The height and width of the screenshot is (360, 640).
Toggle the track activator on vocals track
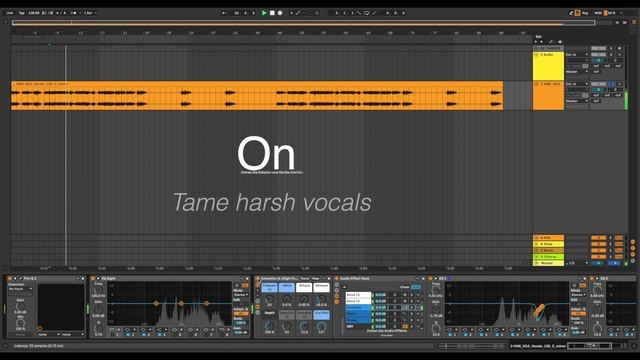click(x=598, y=84)
